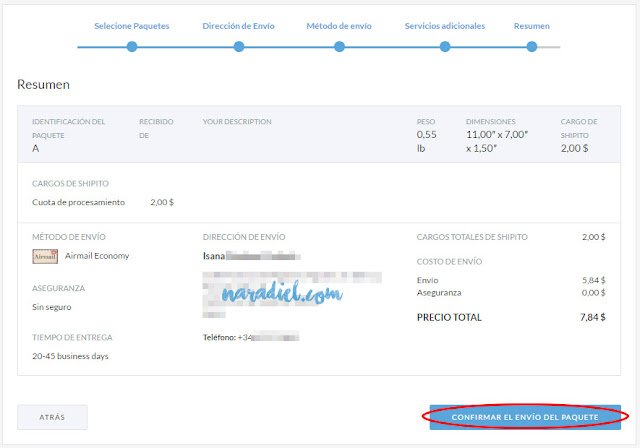Click the YOUR DESCRIPTION column header
This screenshot has height=448, width=640.
click(x=237, y=122)
